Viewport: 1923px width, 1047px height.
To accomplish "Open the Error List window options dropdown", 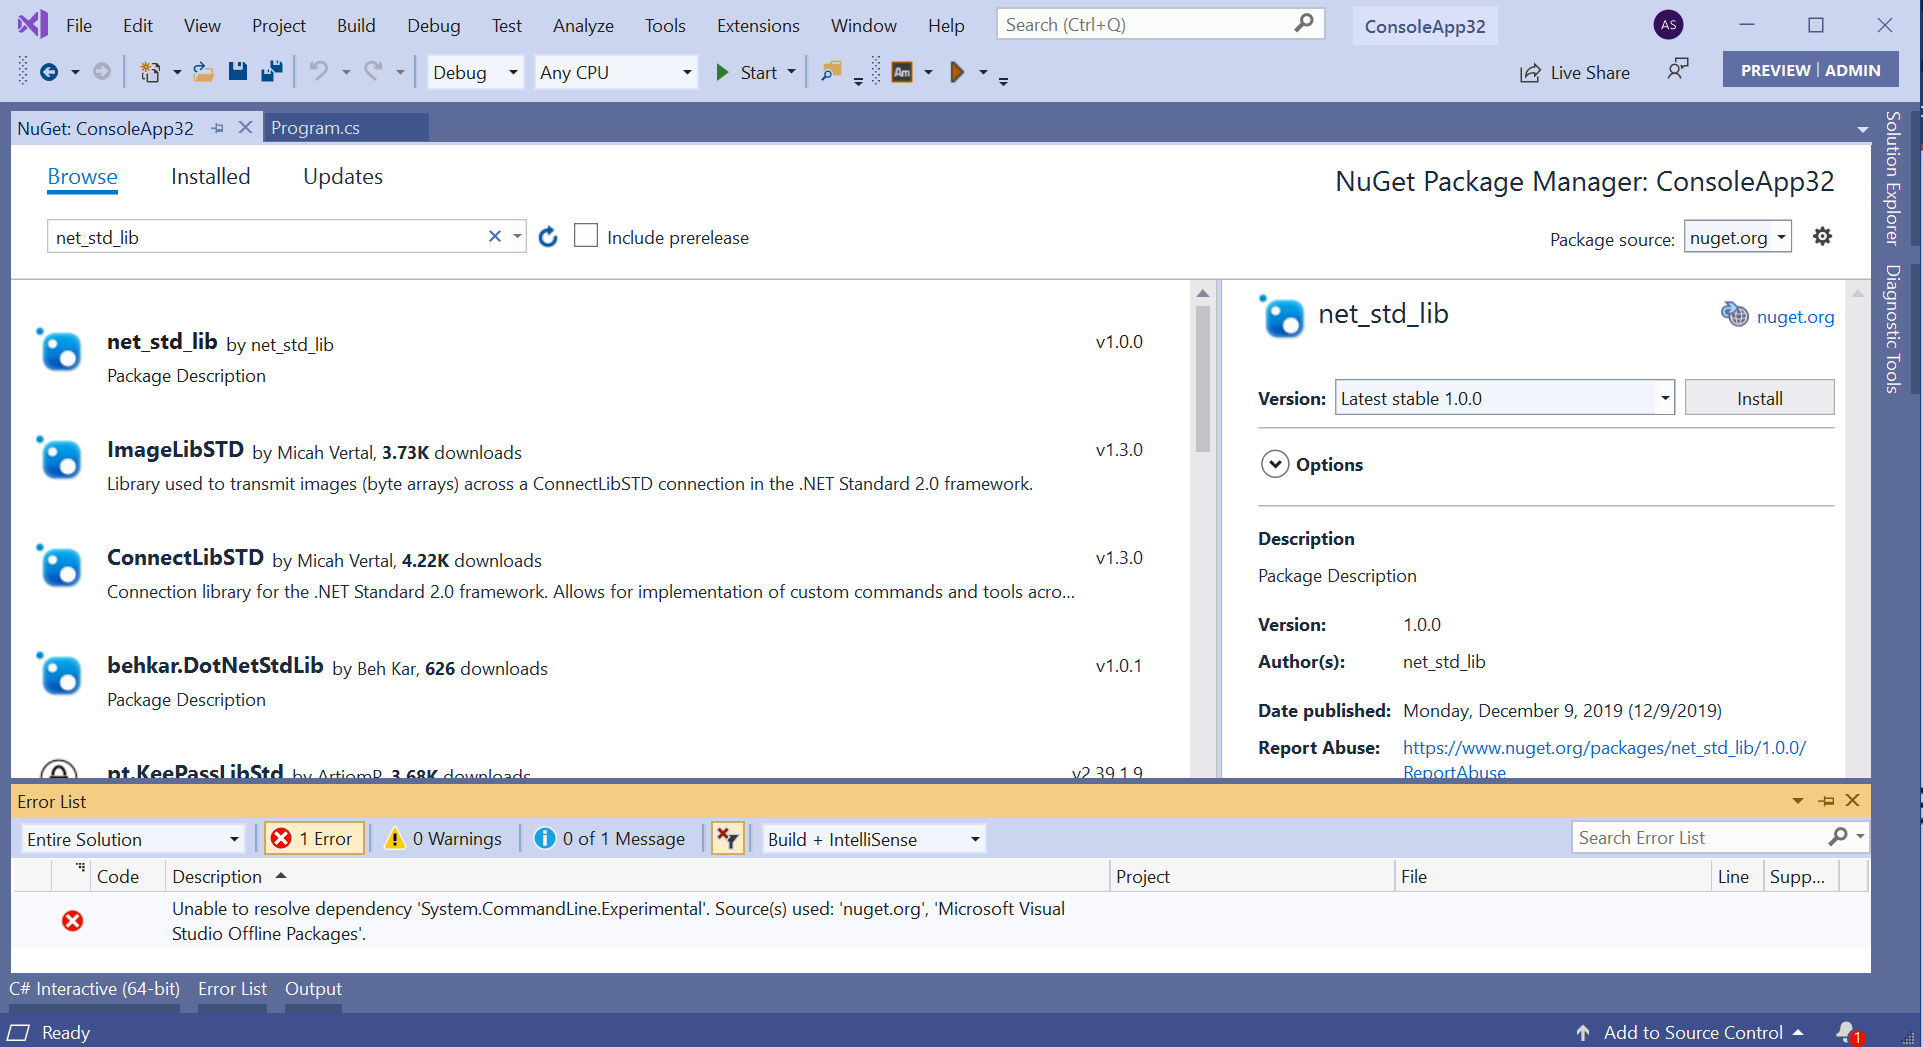I will 1797,801.
